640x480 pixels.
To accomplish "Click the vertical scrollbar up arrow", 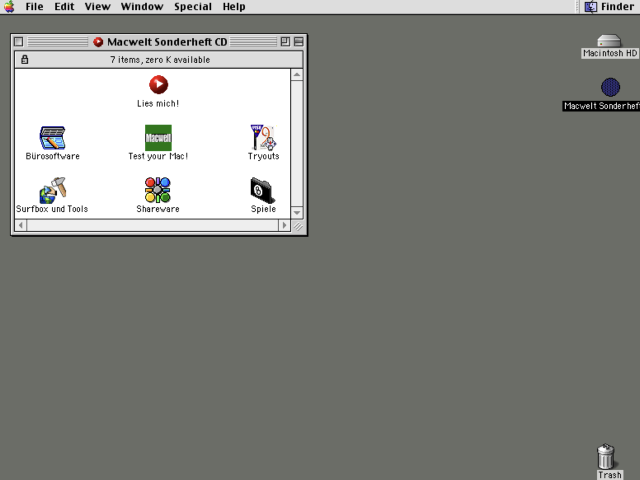I will click(x=297, y=75).
